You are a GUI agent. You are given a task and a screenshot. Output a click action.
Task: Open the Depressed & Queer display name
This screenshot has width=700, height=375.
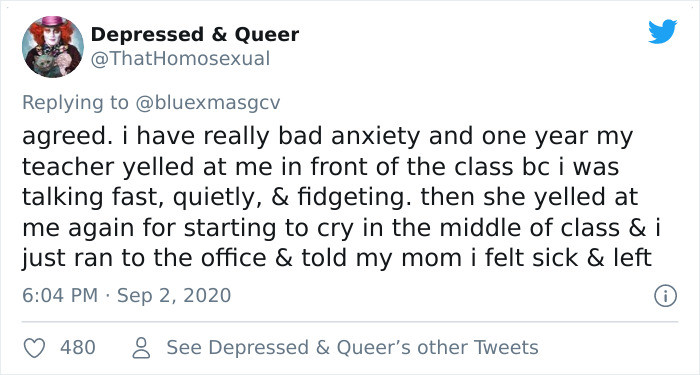[x=195, y=35]
